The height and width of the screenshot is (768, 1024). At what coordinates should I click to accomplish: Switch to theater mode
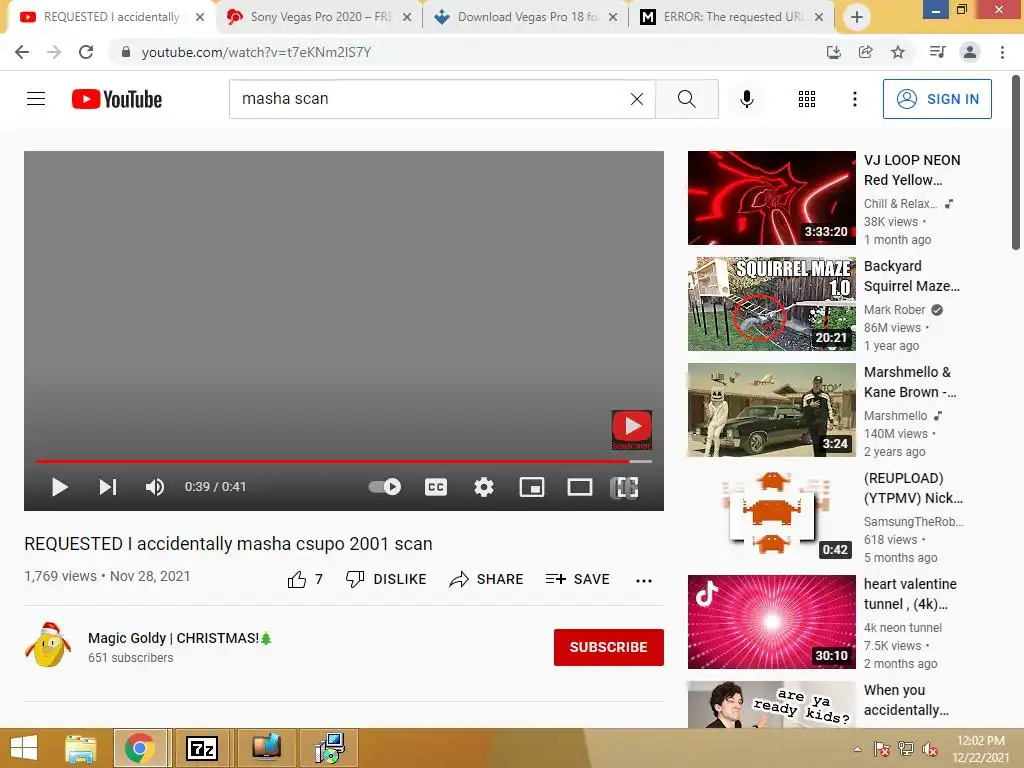pyautogui.click(x=579, y=487)
